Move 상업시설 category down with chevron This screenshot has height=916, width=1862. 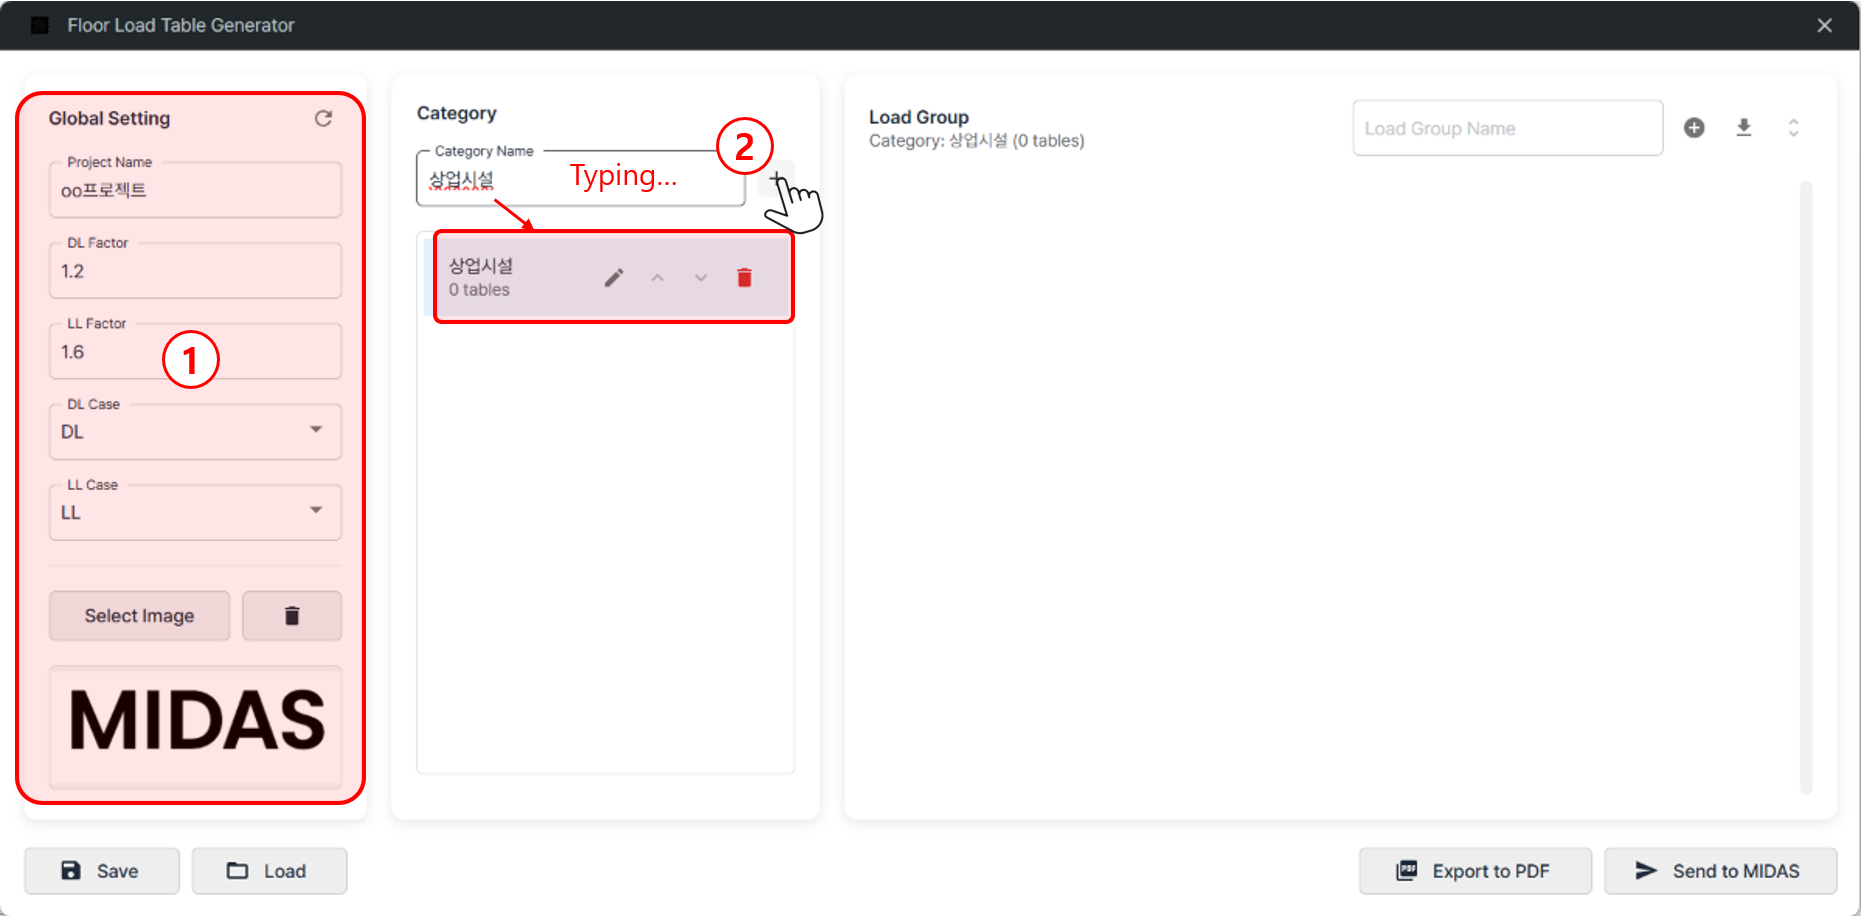[700, 278]
